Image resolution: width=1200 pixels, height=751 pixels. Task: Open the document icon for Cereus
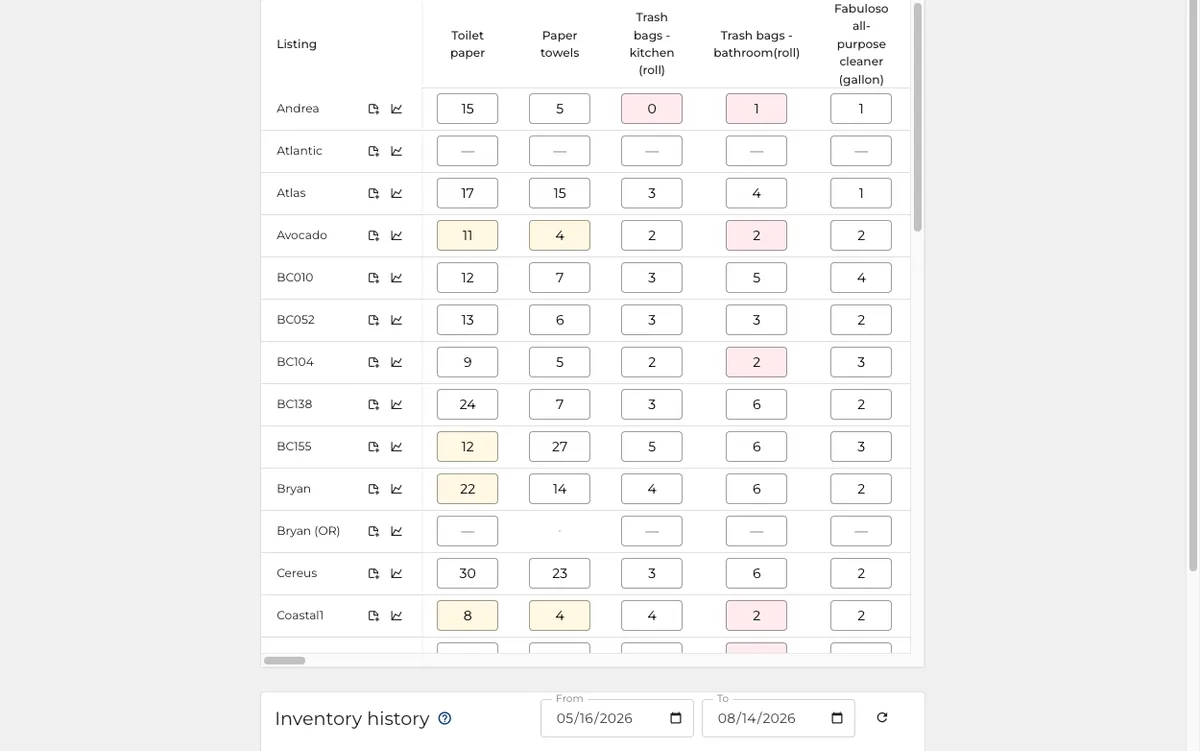pyautogui.click(x=373, y=574)
